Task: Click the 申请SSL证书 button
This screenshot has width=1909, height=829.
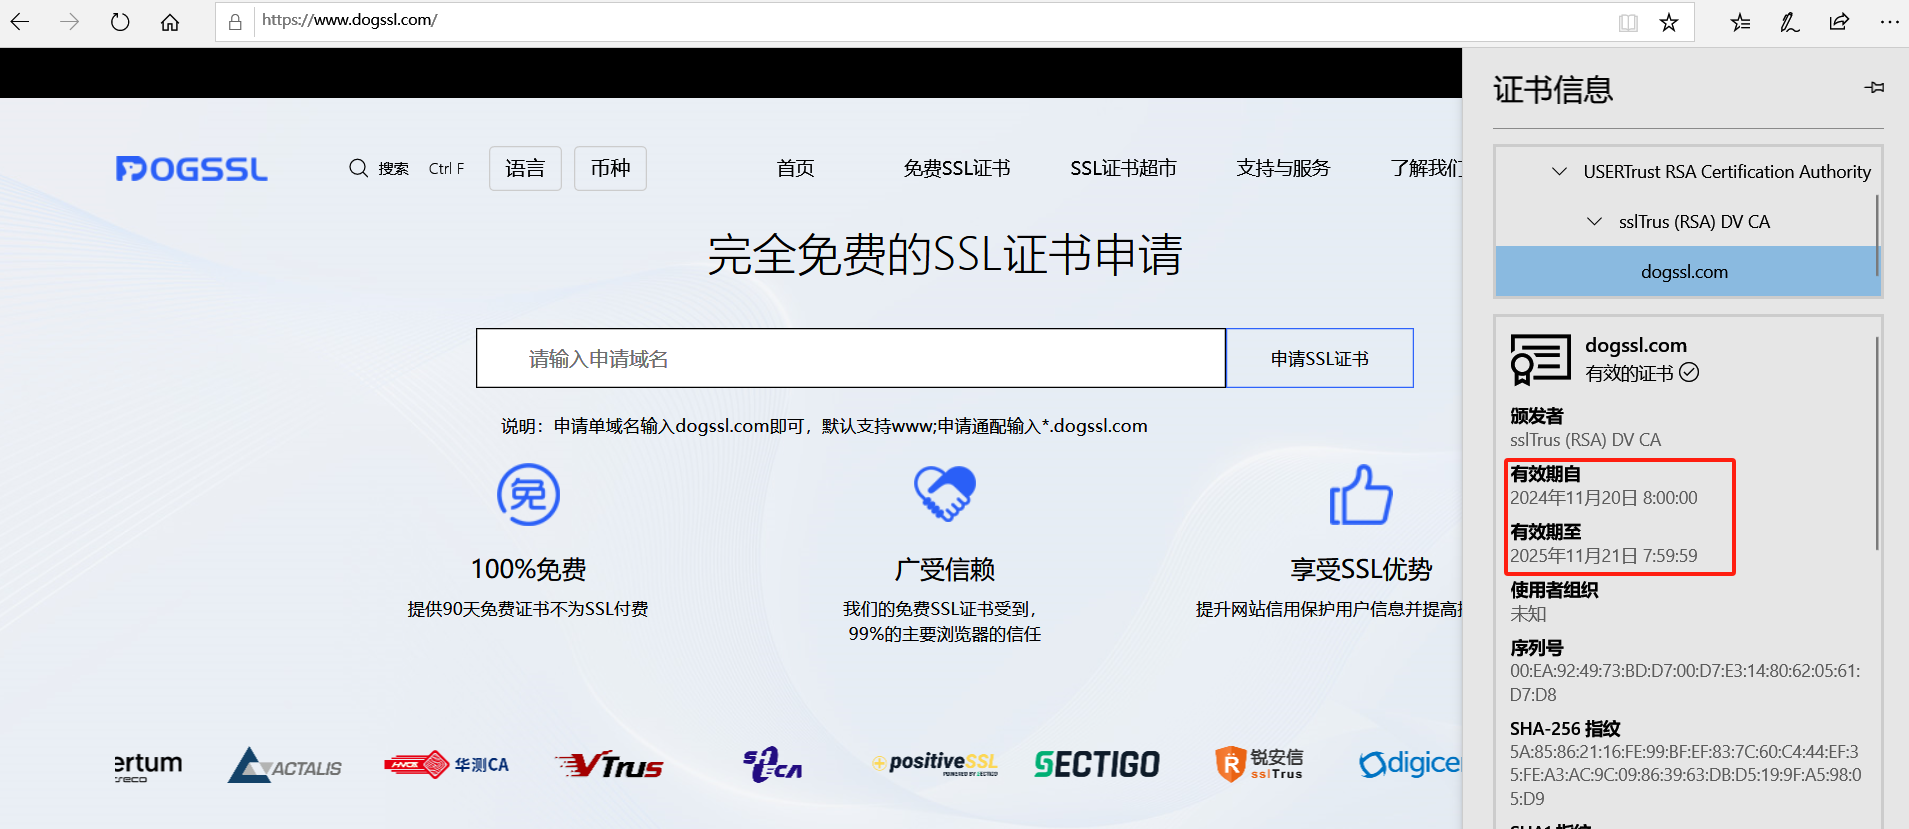Action: pos(1320,358)
